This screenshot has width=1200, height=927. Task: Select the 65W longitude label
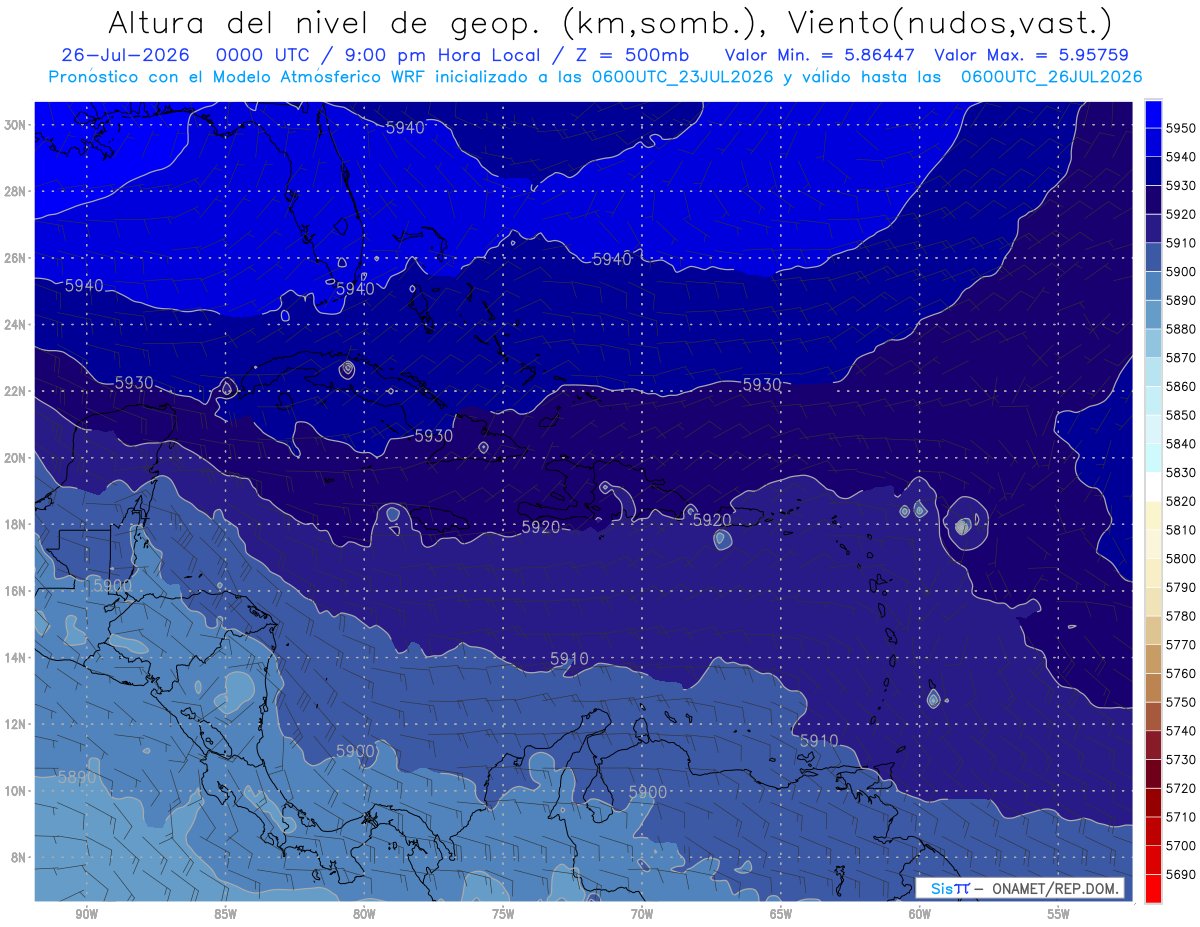[781, 913]
